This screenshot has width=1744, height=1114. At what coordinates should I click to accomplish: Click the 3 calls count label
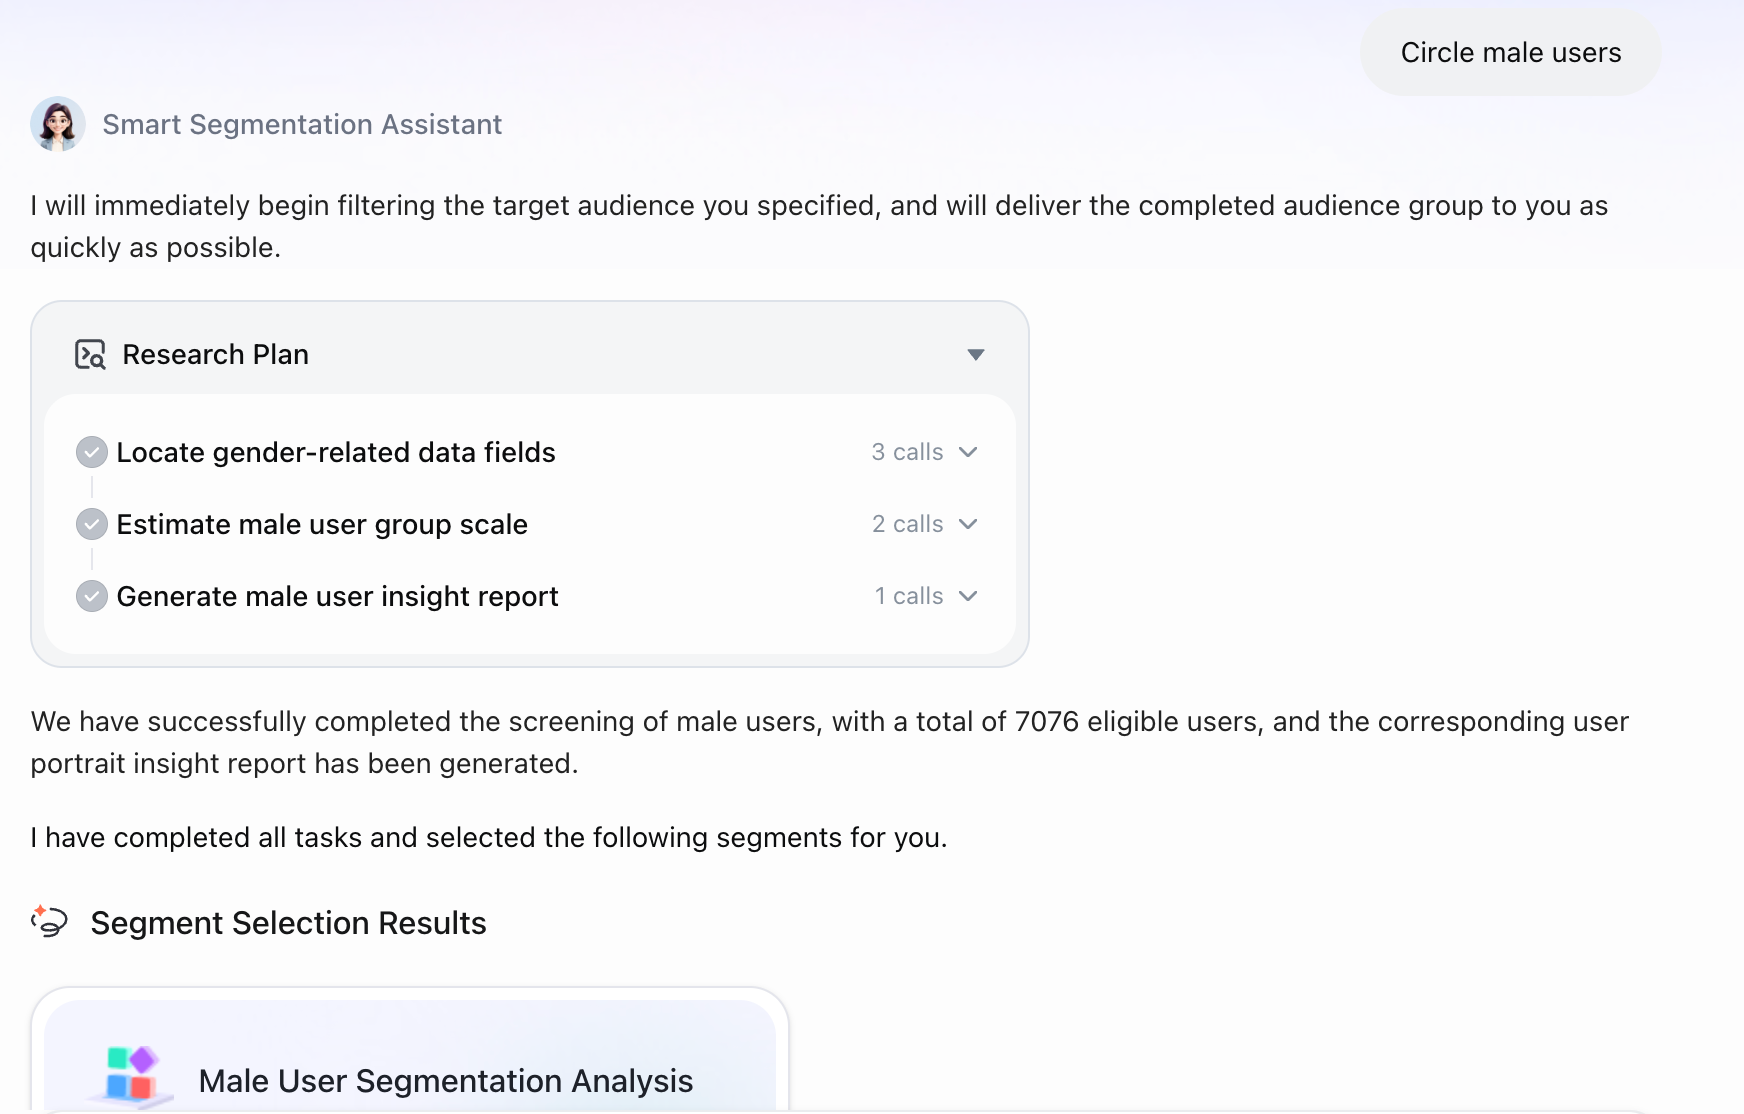(x=907, y=452)
